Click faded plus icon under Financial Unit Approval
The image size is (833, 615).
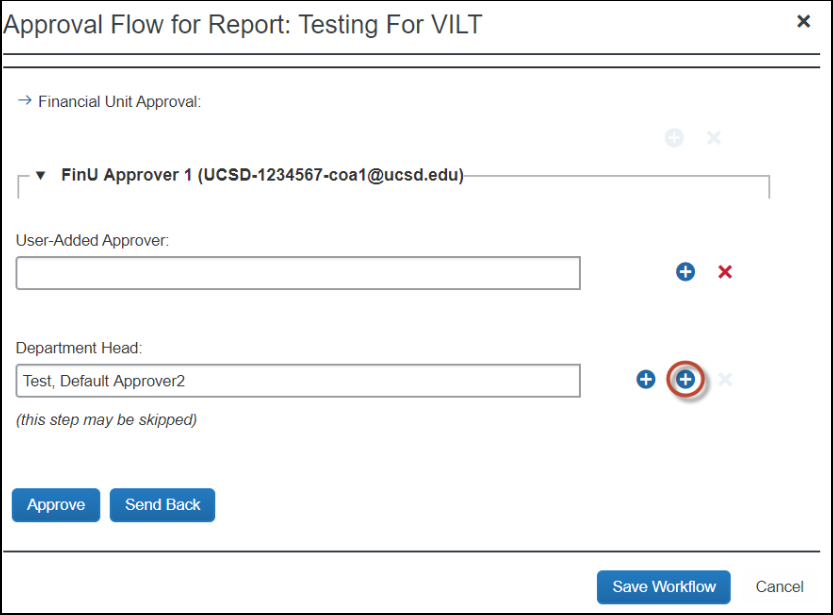674,138
